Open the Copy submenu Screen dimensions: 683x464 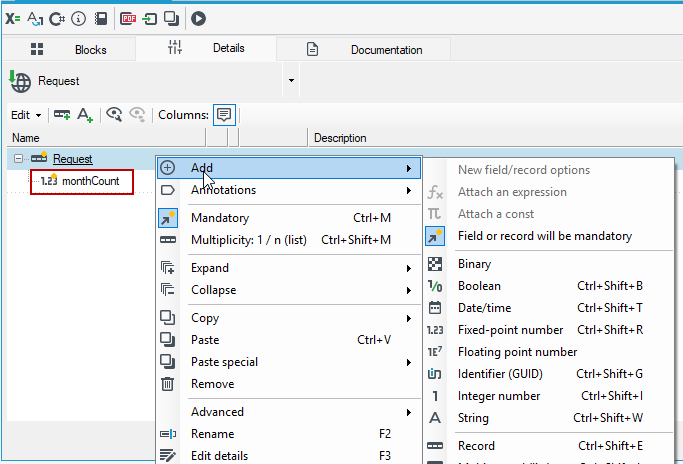pos(289,318)
